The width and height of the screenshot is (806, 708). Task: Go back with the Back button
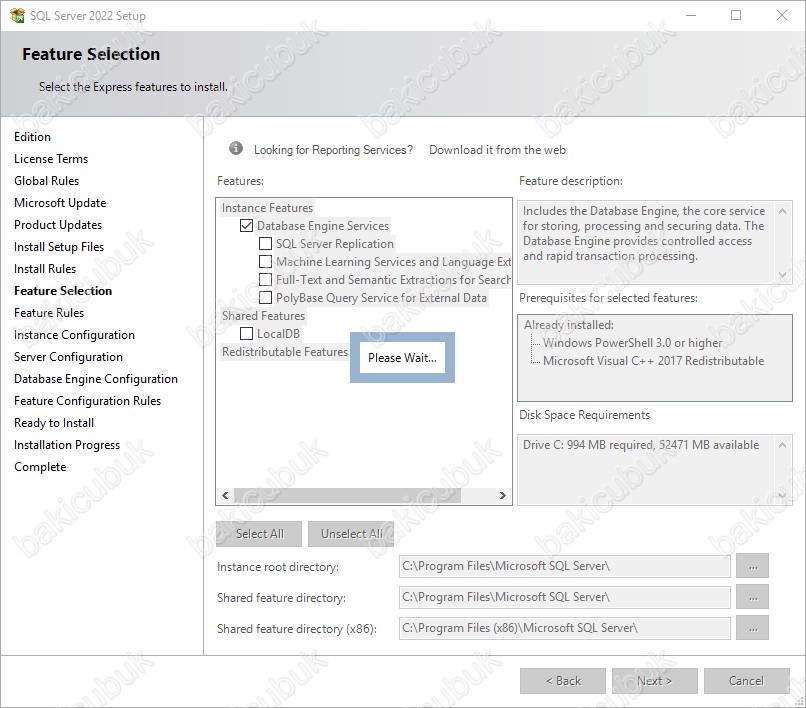click(x=563, y=681)
